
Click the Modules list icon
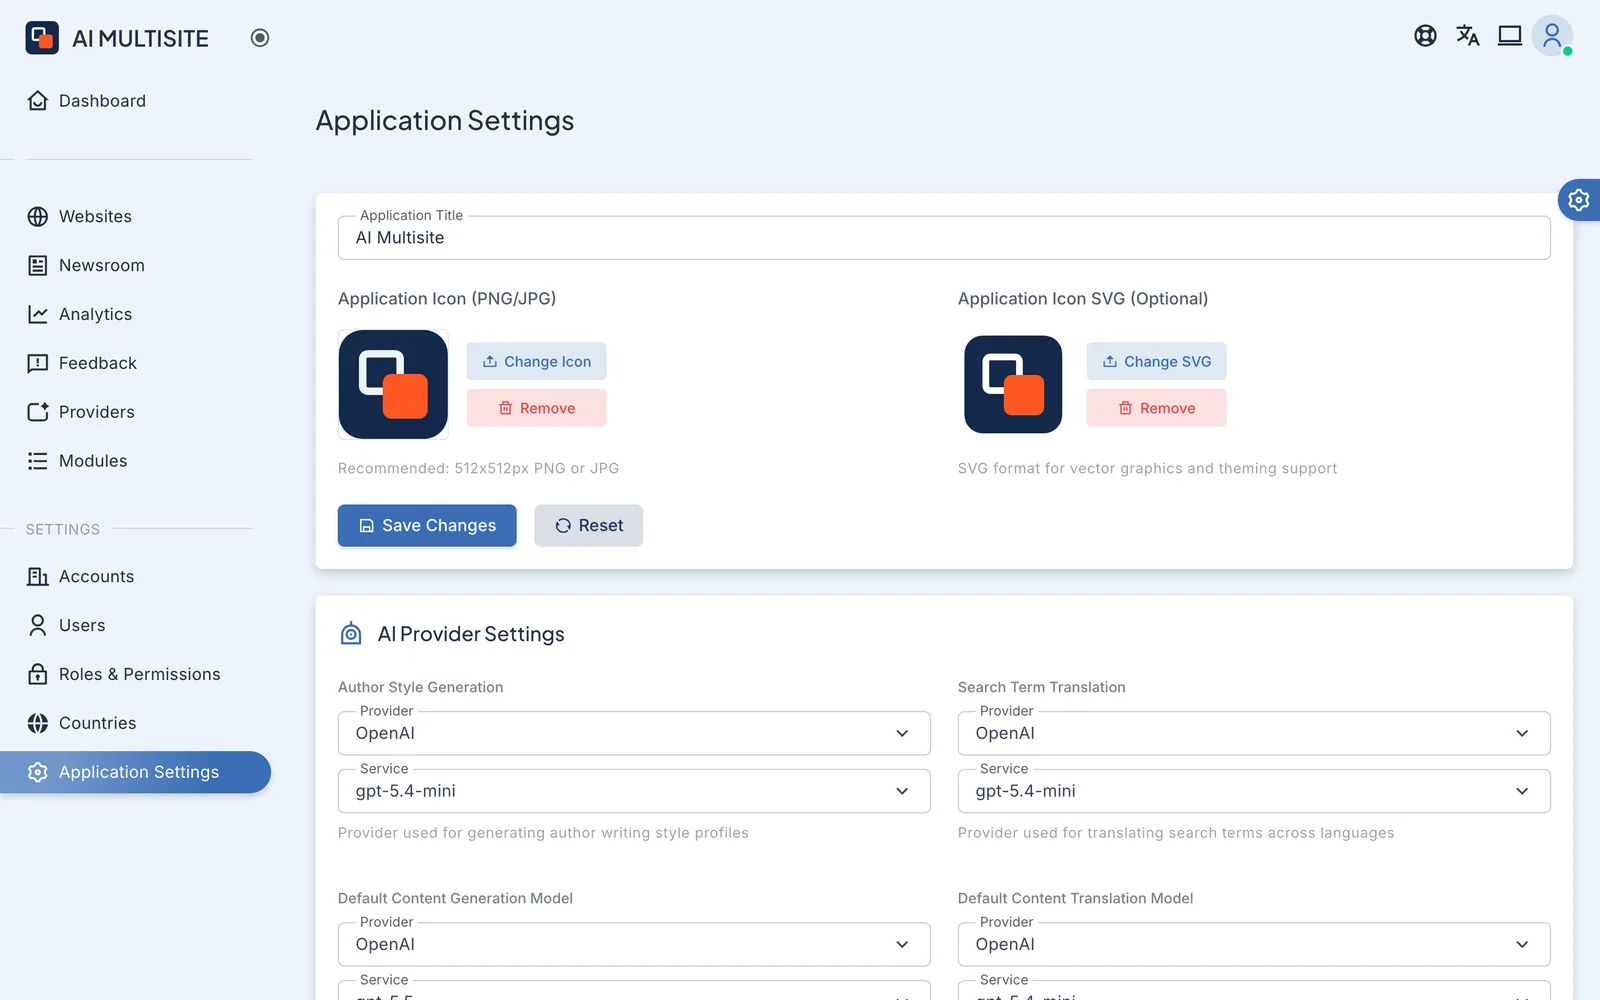coord(38,461)
